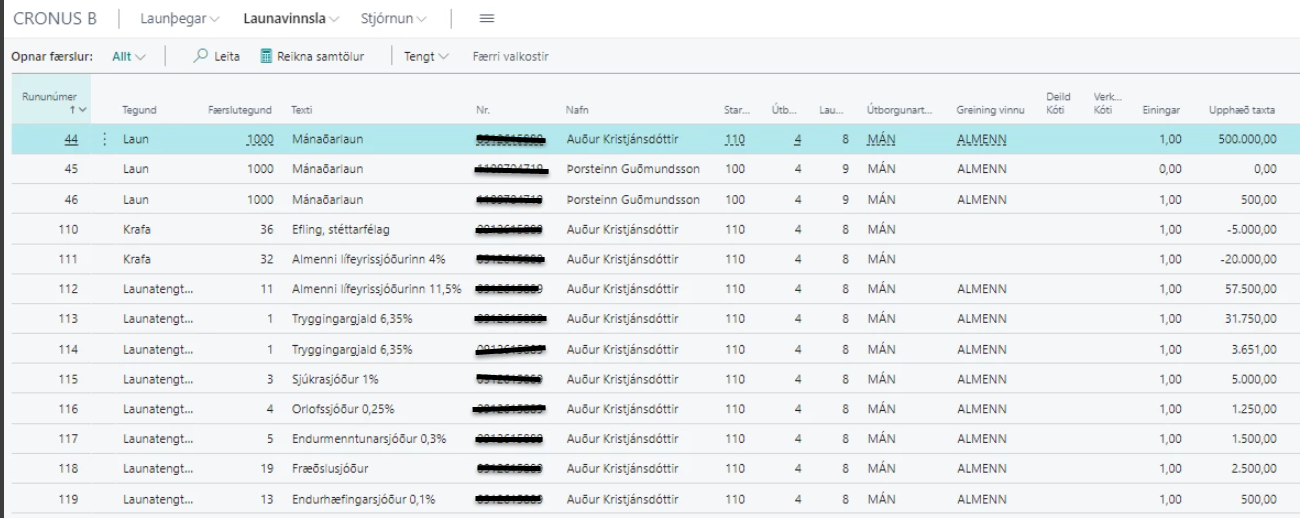Click Færri valkostir button
The image size is (1300, 518).
tap(510, 57)
